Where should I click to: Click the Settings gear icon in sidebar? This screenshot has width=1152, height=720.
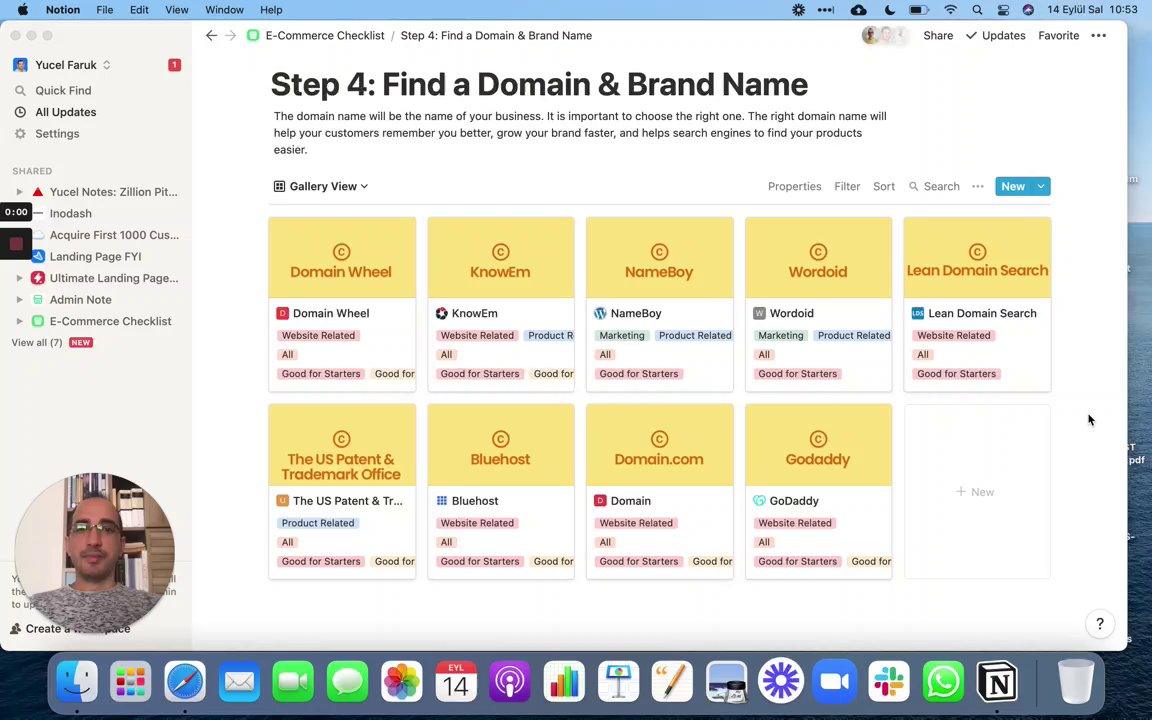pyautogui.click(x=21, y=134)
